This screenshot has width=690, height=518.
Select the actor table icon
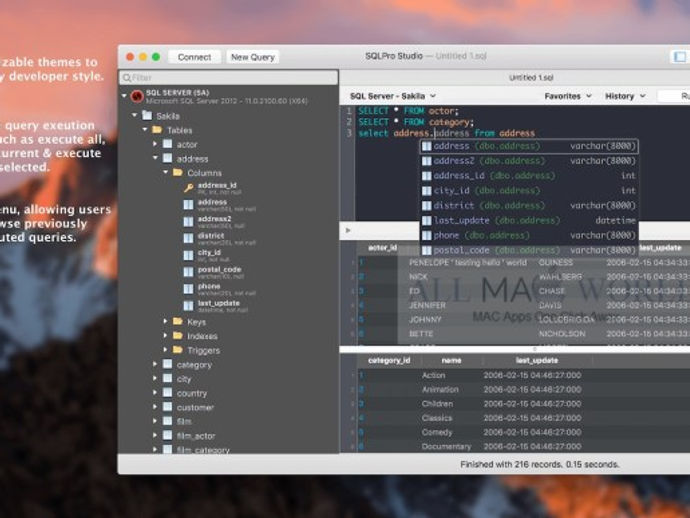(167, 144)
